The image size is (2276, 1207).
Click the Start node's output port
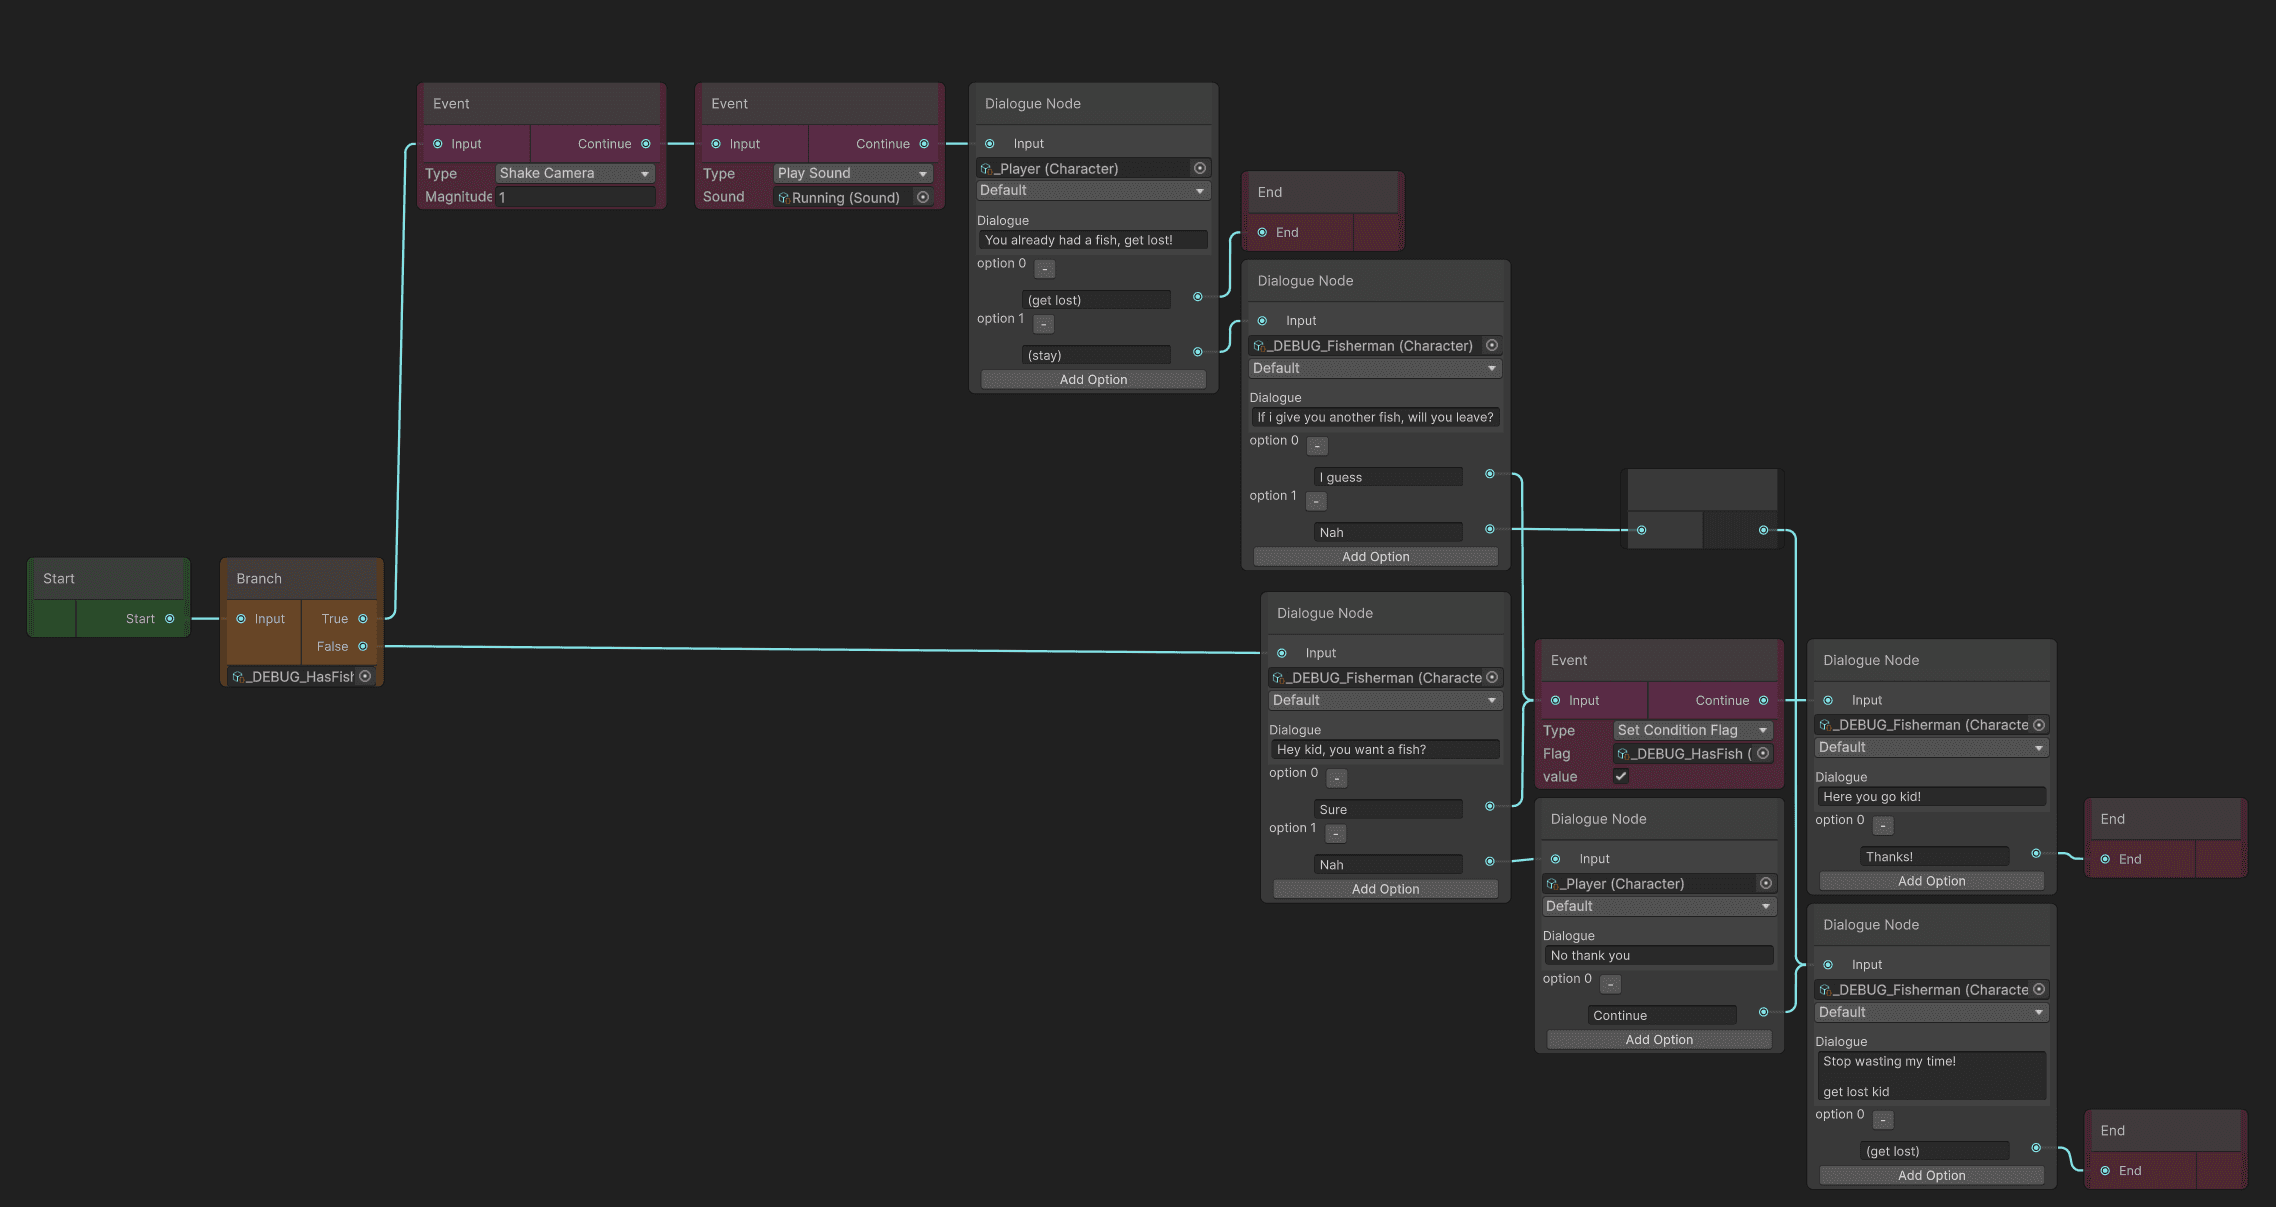(x=170, y=619)
